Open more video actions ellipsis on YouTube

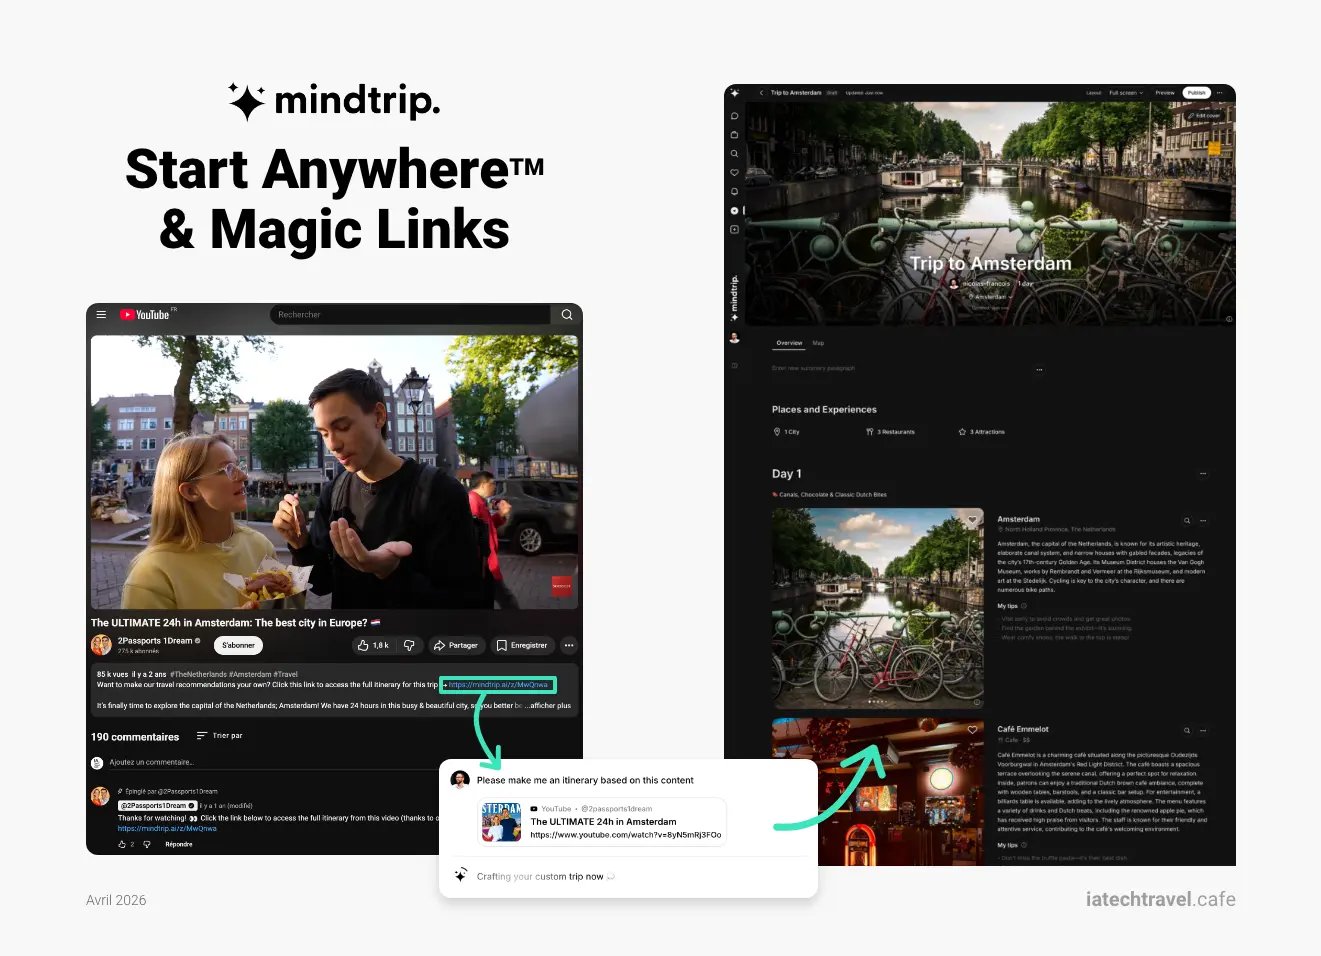(569, 646)
